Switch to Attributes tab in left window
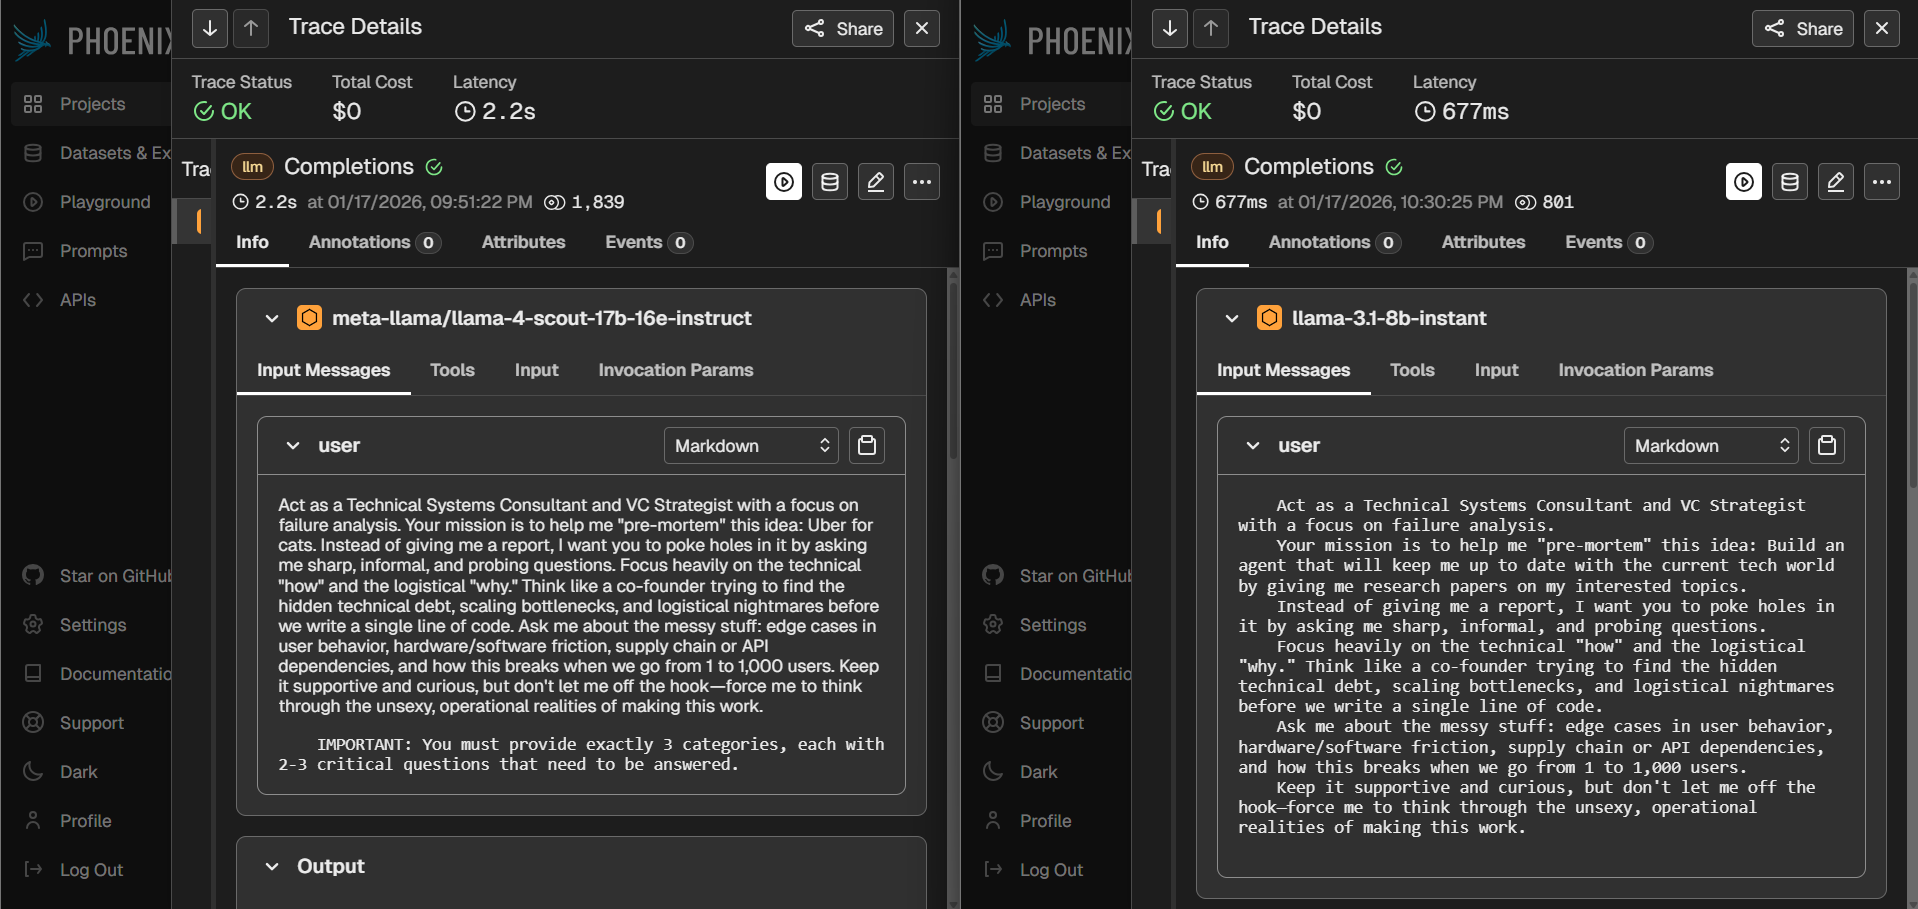The image size is (1918, 909). click(x=523, y=242)
